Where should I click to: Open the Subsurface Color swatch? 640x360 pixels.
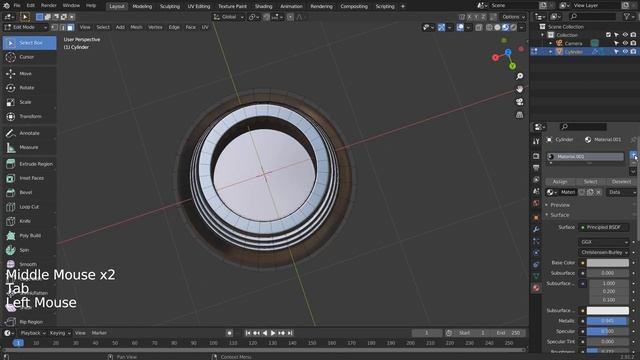click(608, 311)
